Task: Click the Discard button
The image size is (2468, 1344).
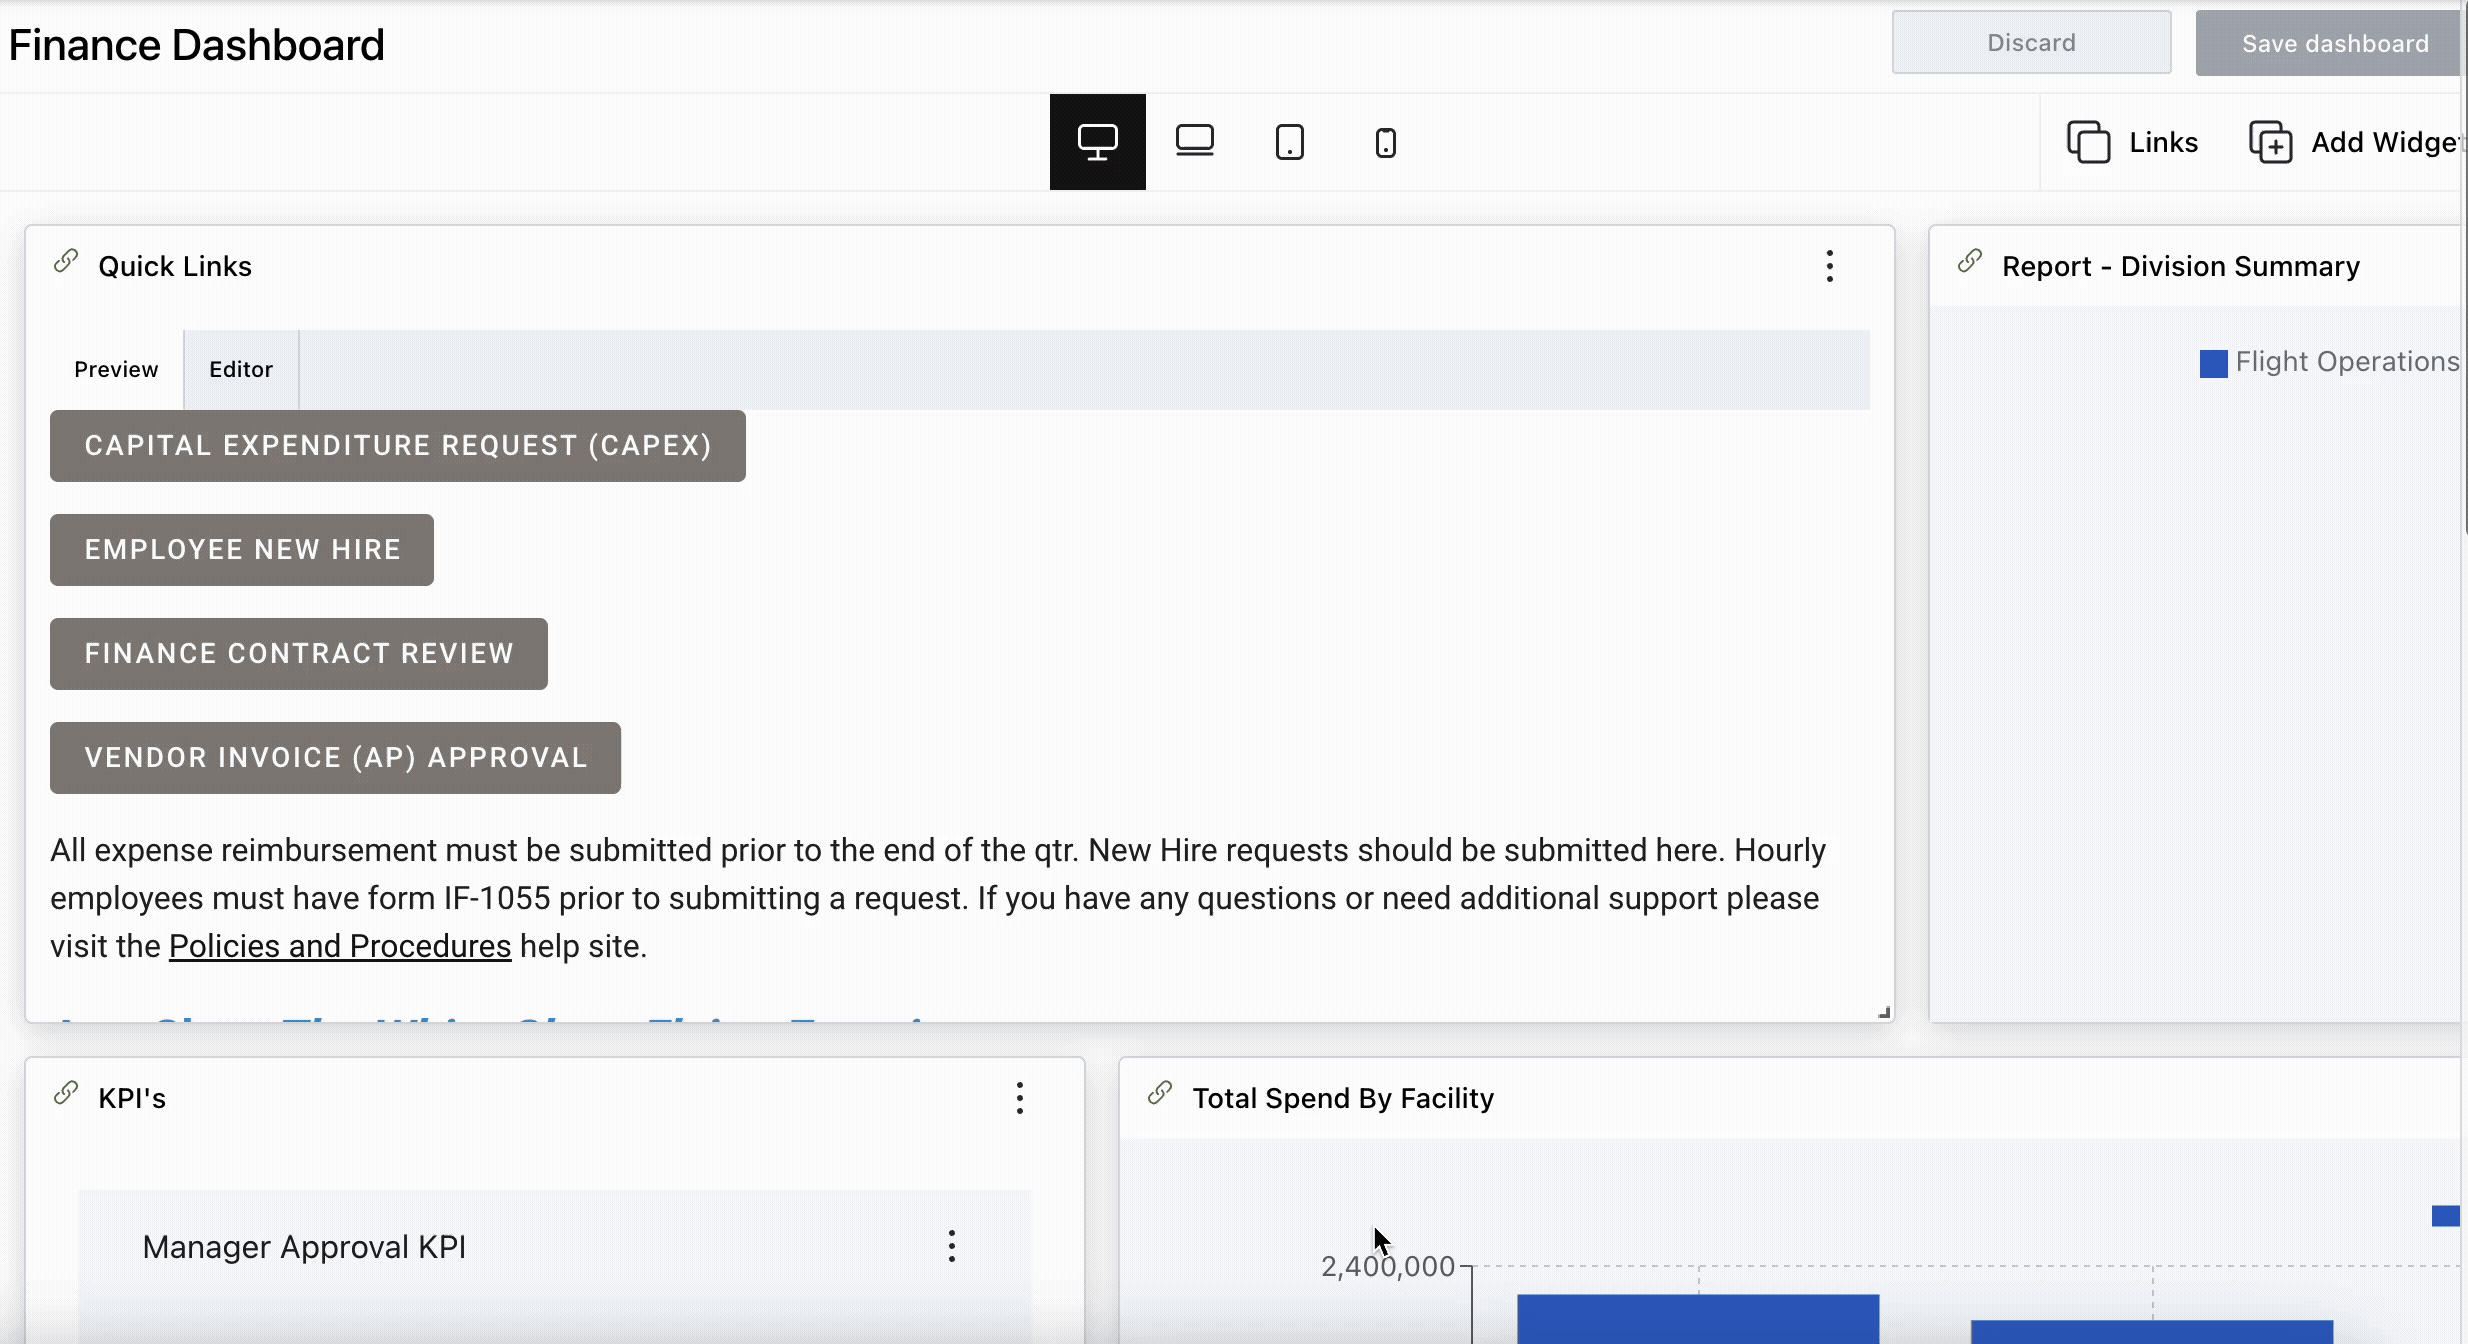Action: click(2030, 43)
